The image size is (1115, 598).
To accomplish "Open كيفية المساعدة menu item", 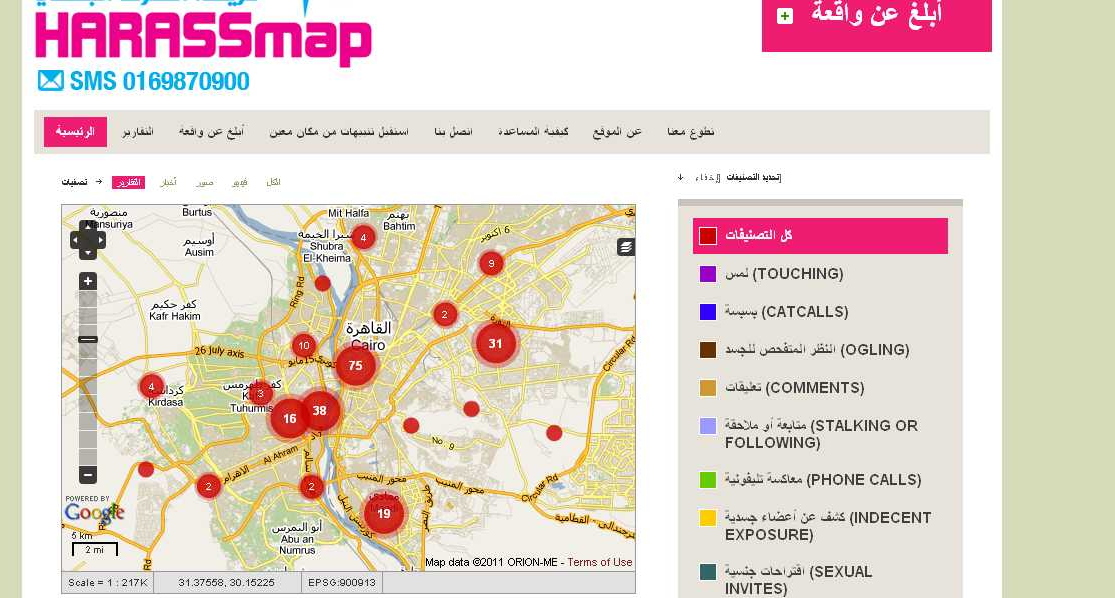I will pyautogui.click(x=533, y=132).
